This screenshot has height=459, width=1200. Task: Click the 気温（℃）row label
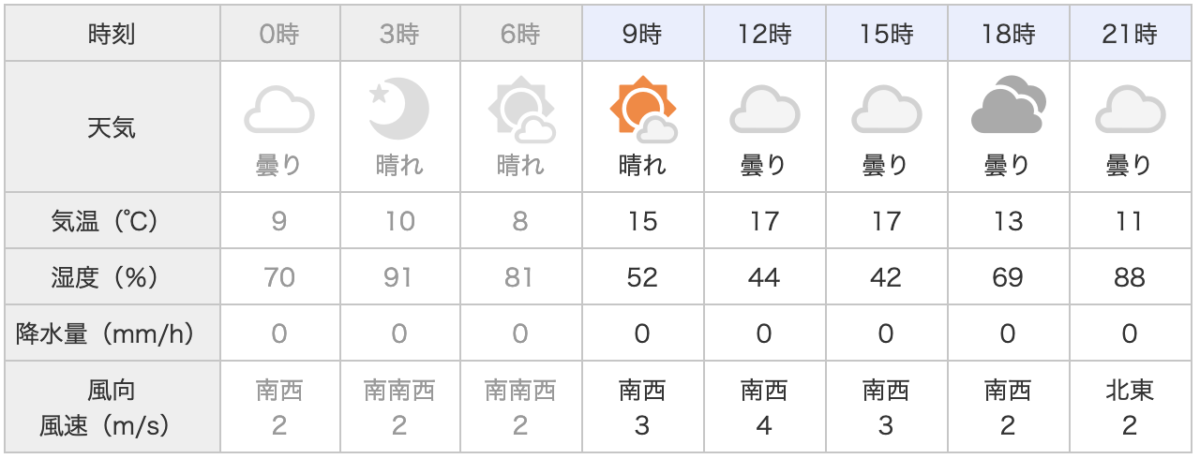[112, 221]
